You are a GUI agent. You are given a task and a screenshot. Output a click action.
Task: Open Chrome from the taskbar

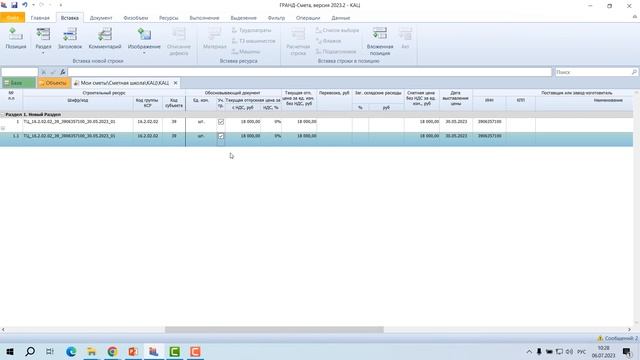click(112, 351)
